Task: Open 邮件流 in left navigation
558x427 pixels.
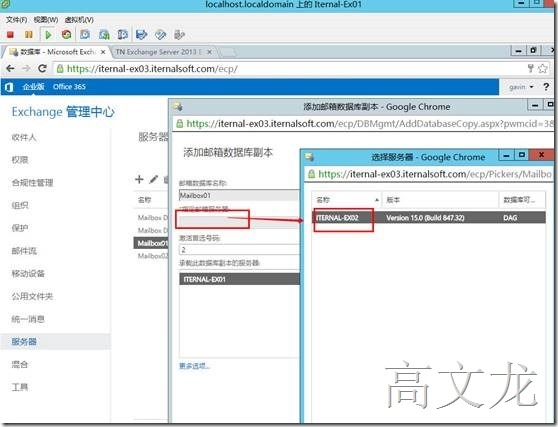Action: (x=24, y=251)
